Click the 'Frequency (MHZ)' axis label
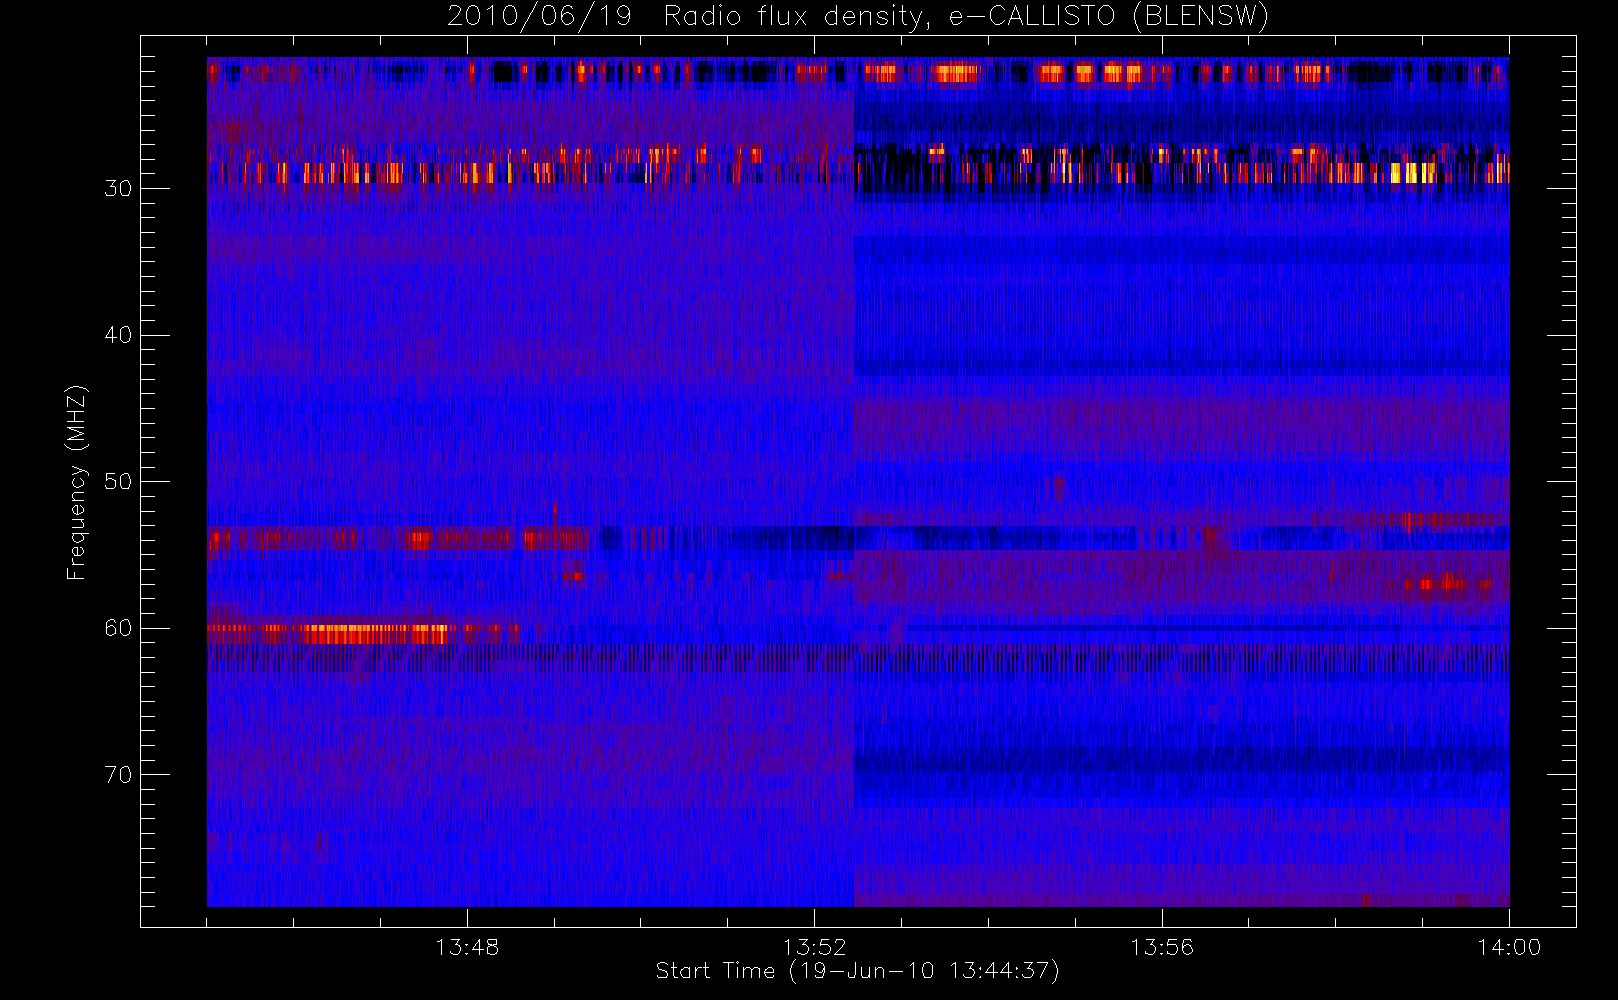 coord(77,482)
